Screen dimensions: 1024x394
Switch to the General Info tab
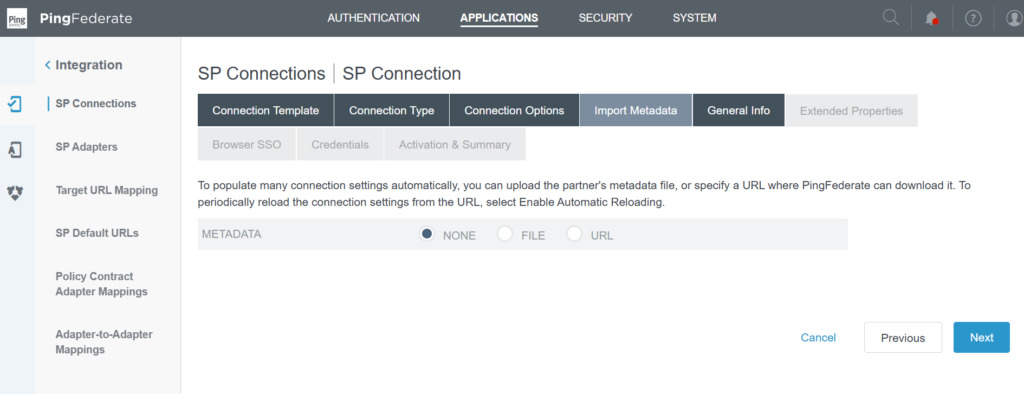(x=739, y=110)
